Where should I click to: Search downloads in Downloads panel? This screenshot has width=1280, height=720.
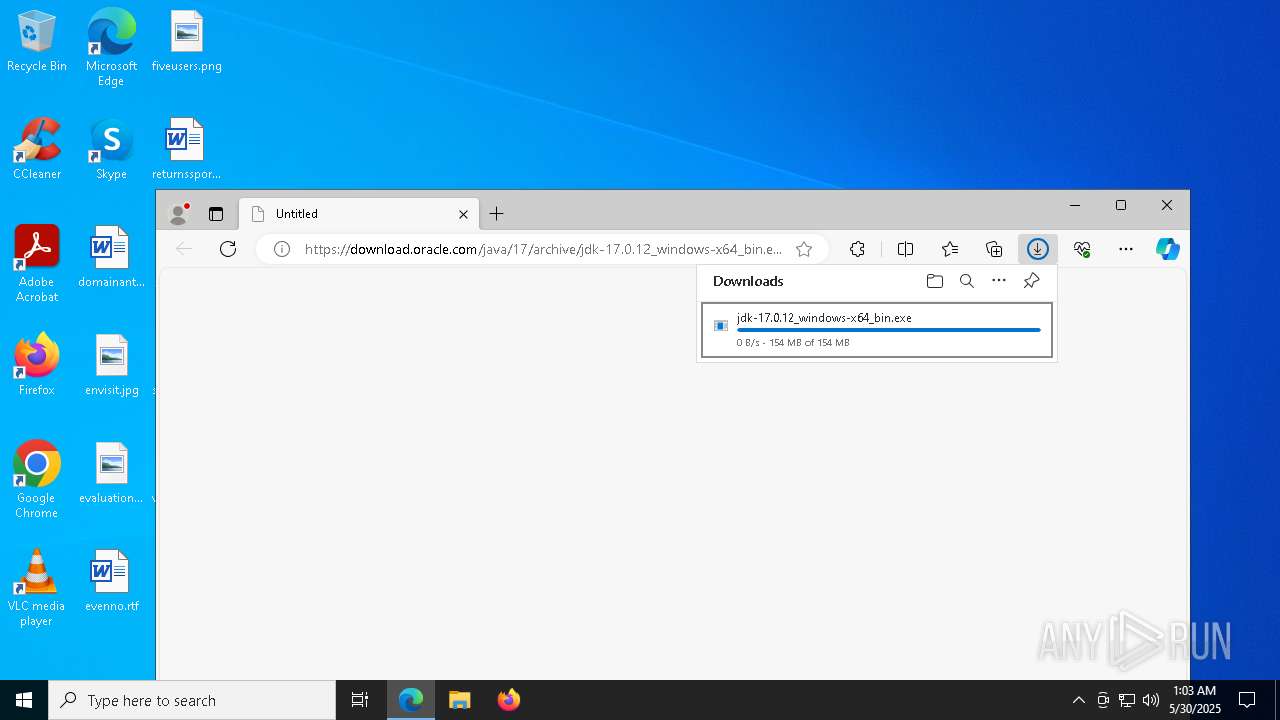967,281
